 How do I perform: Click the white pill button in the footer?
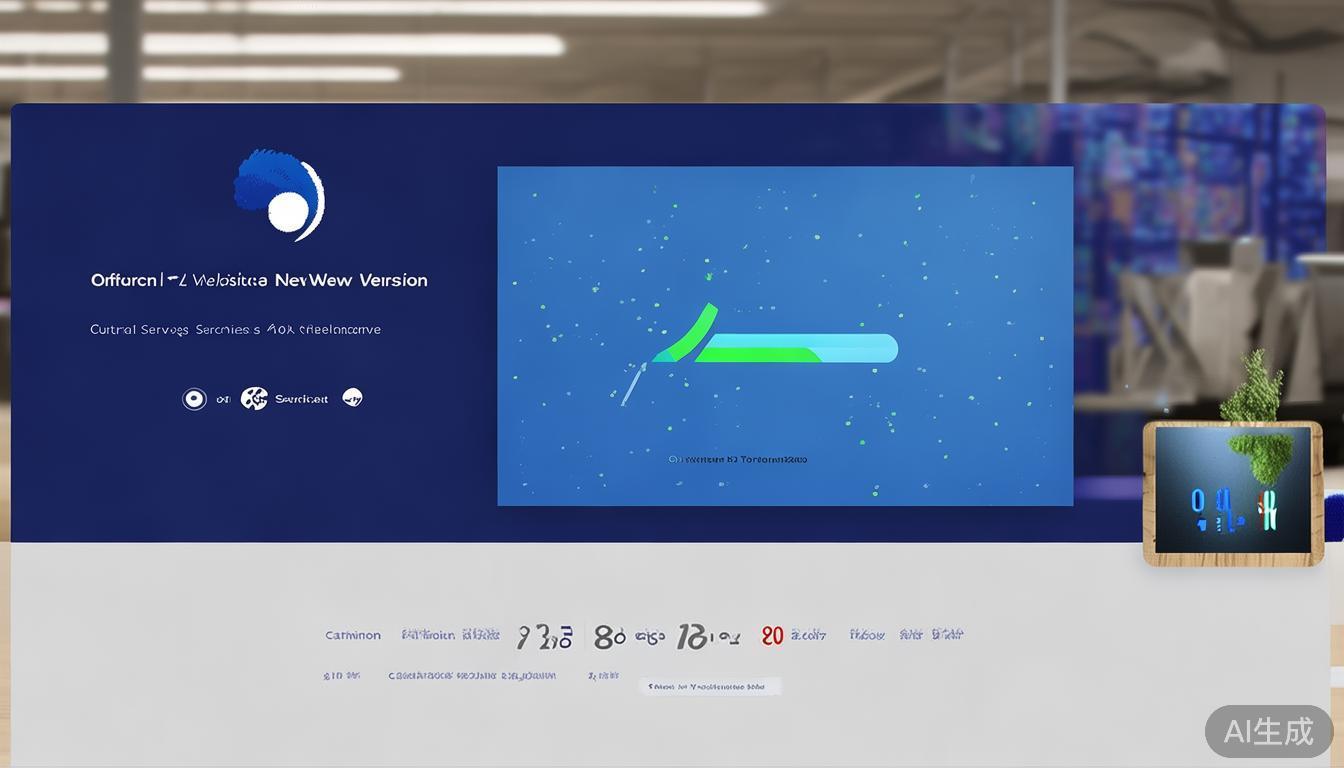709,686
